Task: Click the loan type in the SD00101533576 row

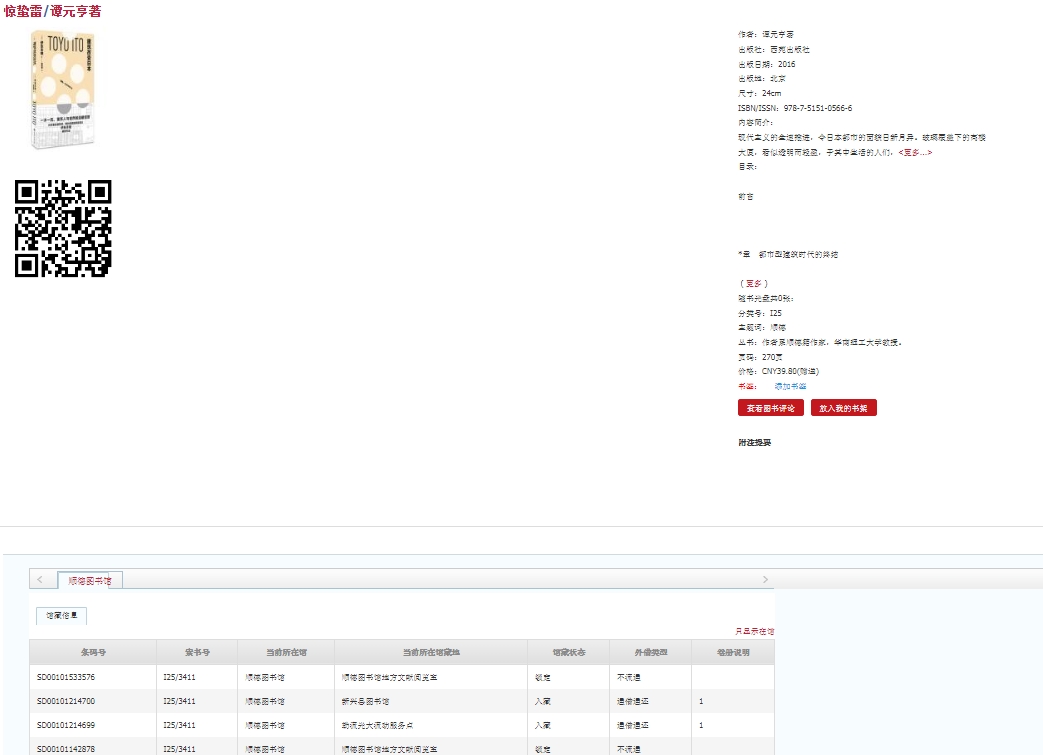Action: click(629, 677)
